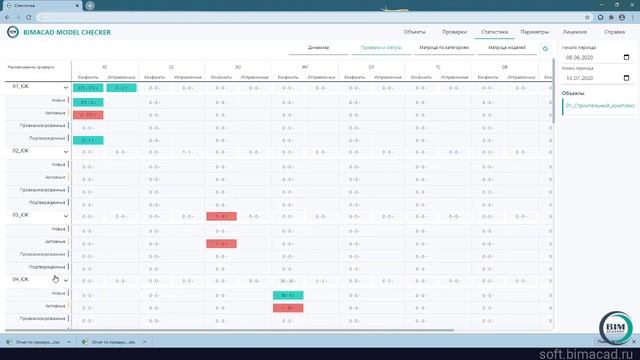Open calendar picker for Начало периода

[x=627, y=58]
